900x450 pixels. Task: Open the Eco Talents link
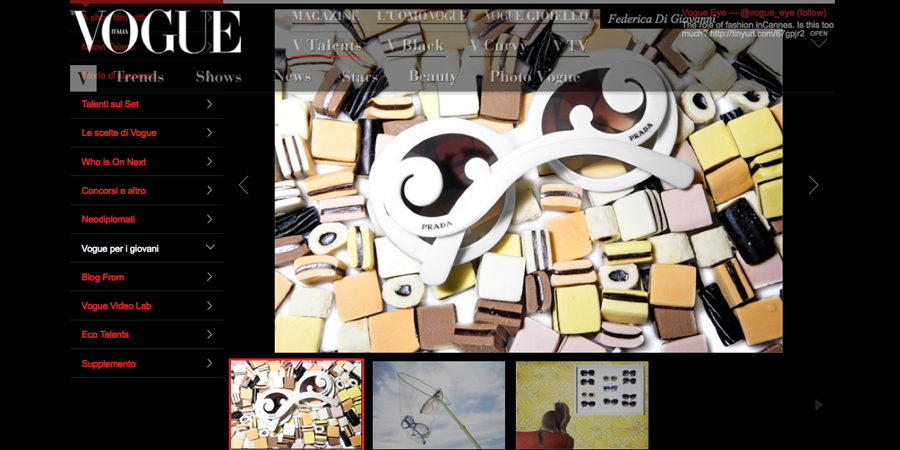click(105, 335)
